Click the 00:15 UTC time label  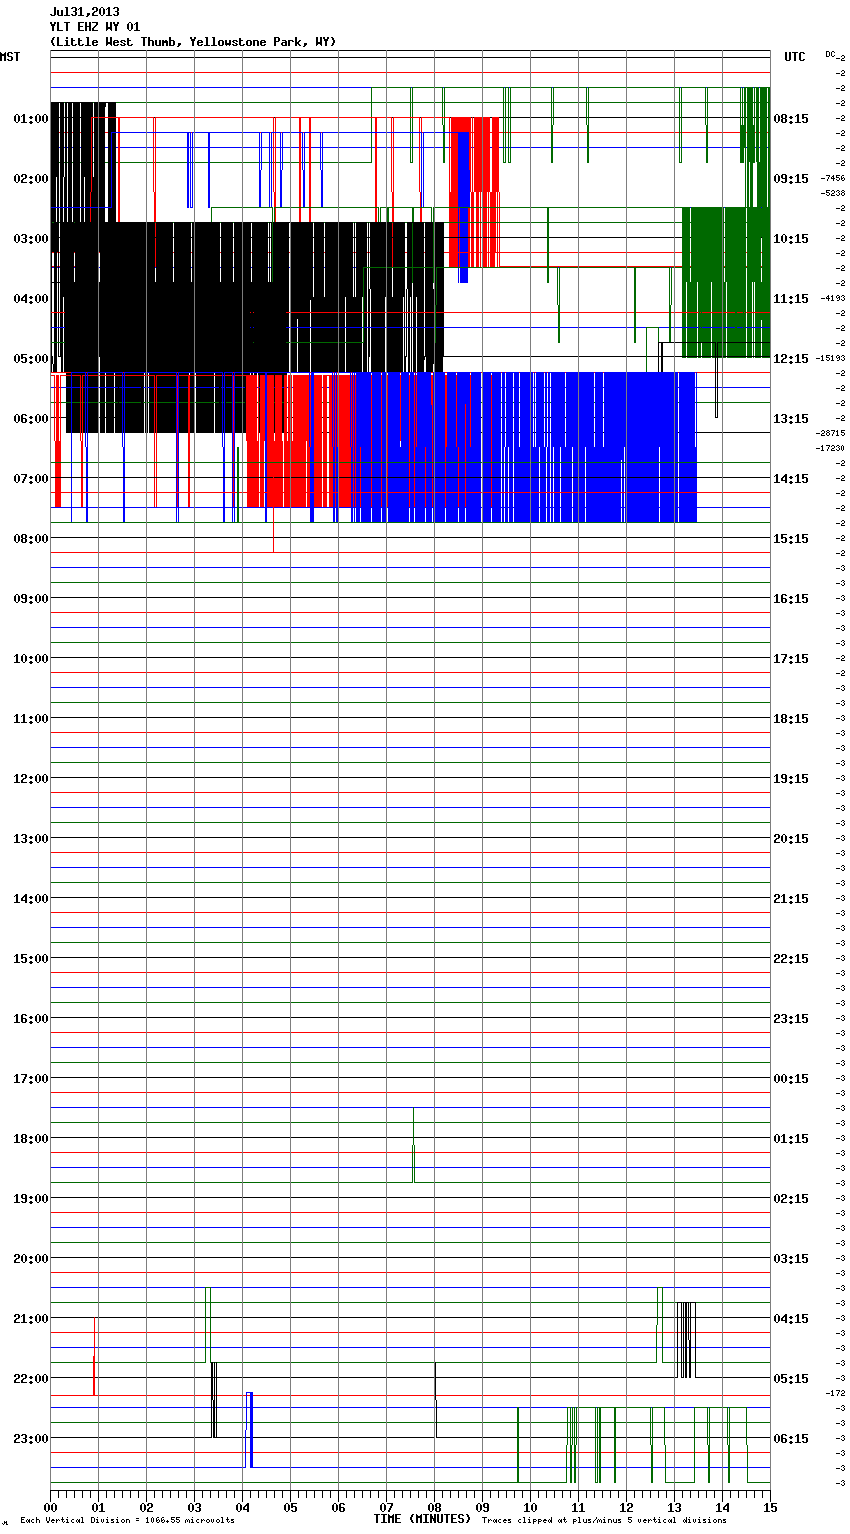(791, 1079)
